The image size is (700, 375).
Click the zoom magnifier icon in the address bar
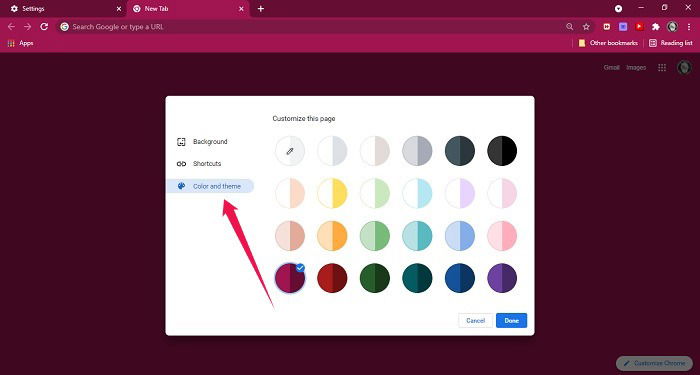(x=570, y=27)
